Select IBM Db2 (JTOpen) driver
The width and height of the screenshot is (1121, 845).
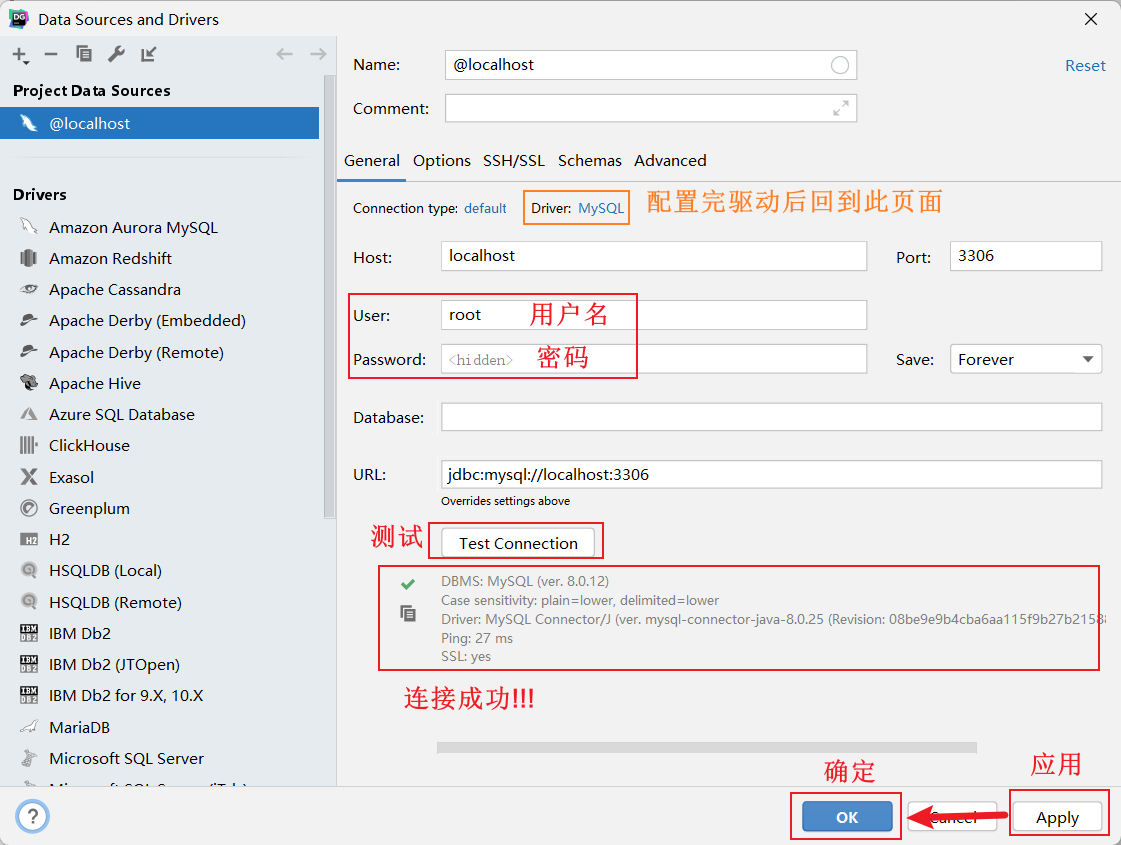[x=114, y=664]
